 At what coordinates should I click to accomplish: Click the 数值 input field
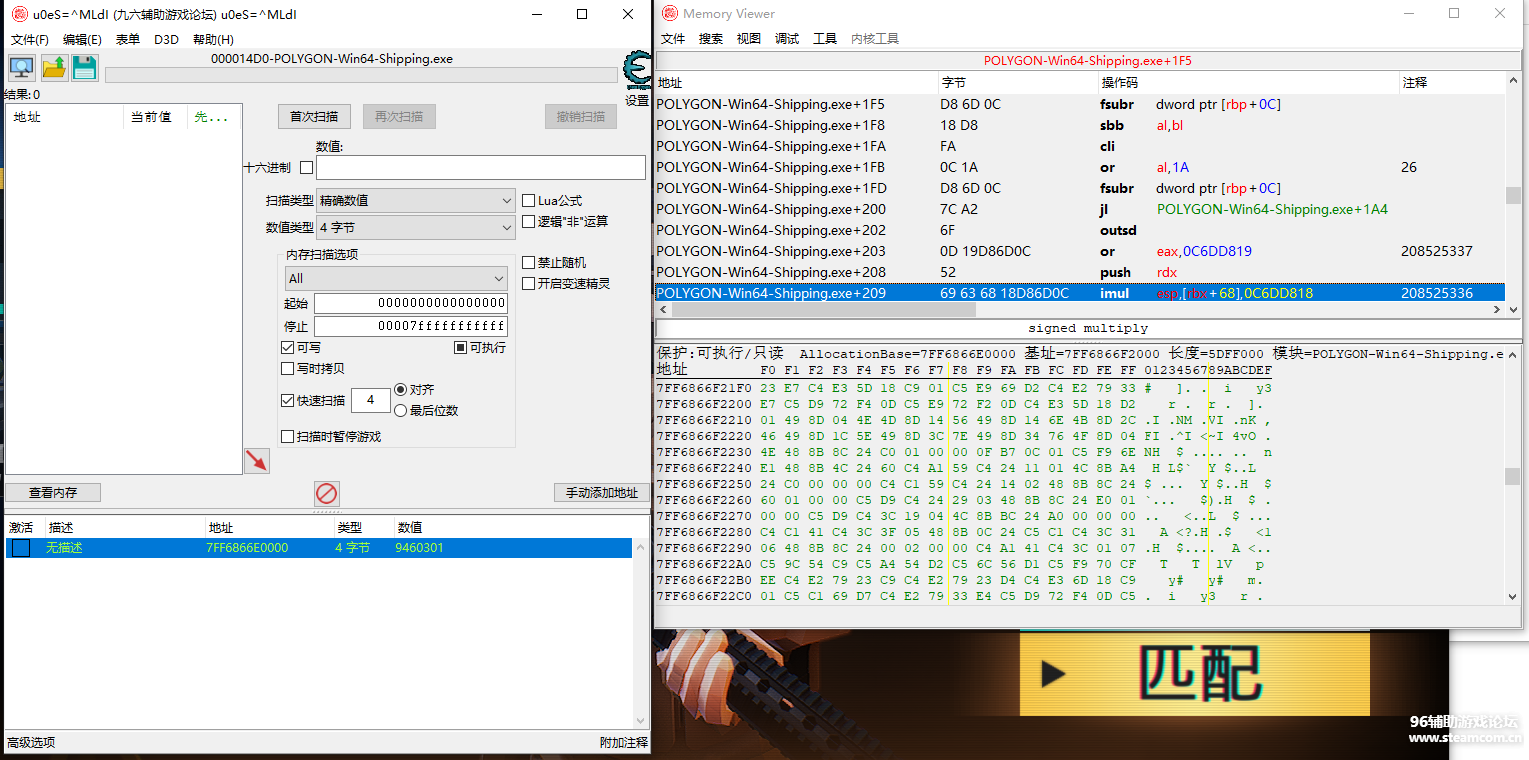point(480,168)
